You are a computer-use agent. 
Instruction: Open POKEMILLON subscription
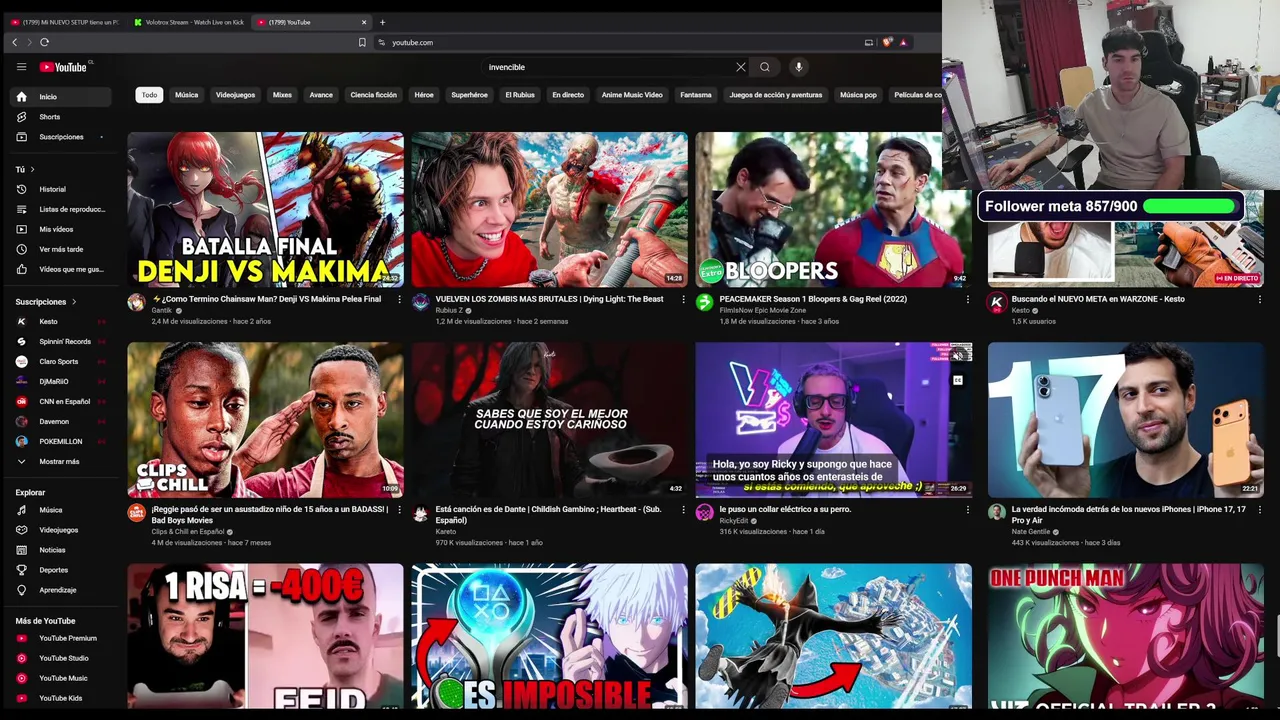60,441
